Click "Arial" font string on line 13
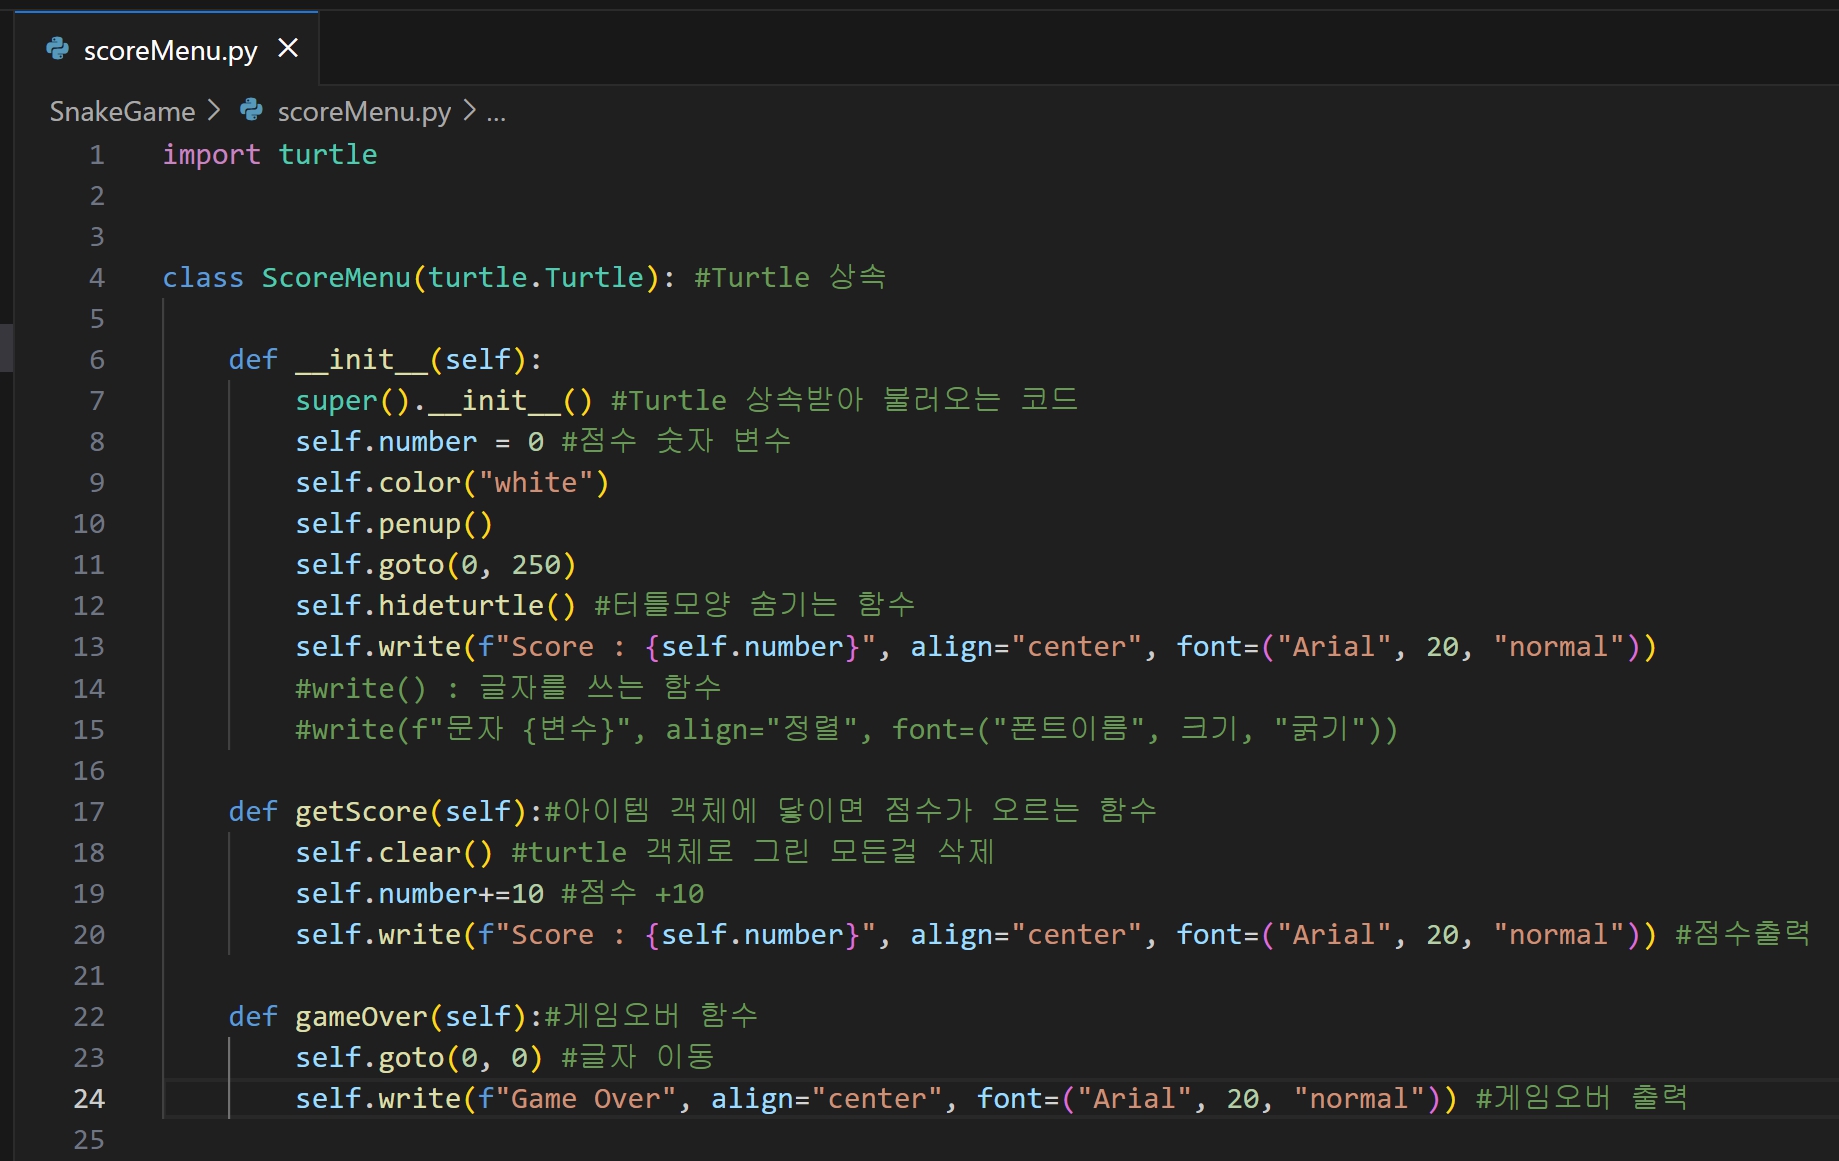 [x=1334, y=647]
